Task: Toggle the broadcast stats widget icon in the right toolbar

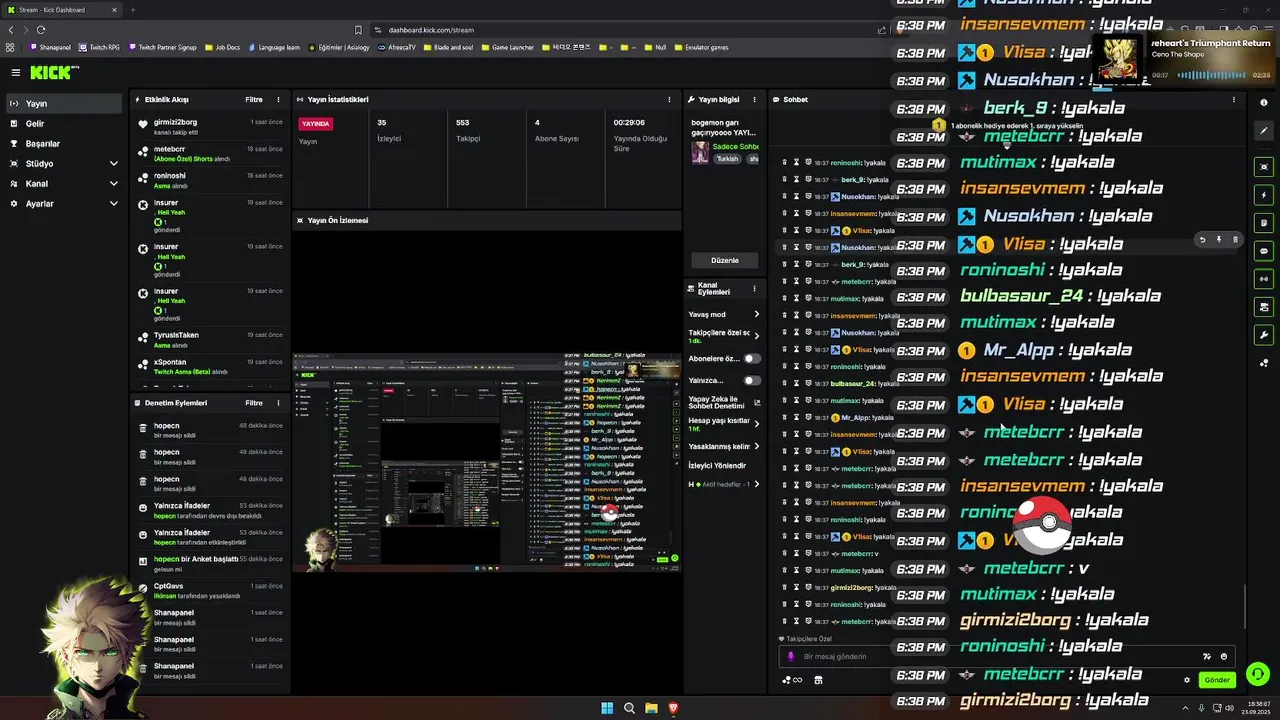Action: [1264, 279]
